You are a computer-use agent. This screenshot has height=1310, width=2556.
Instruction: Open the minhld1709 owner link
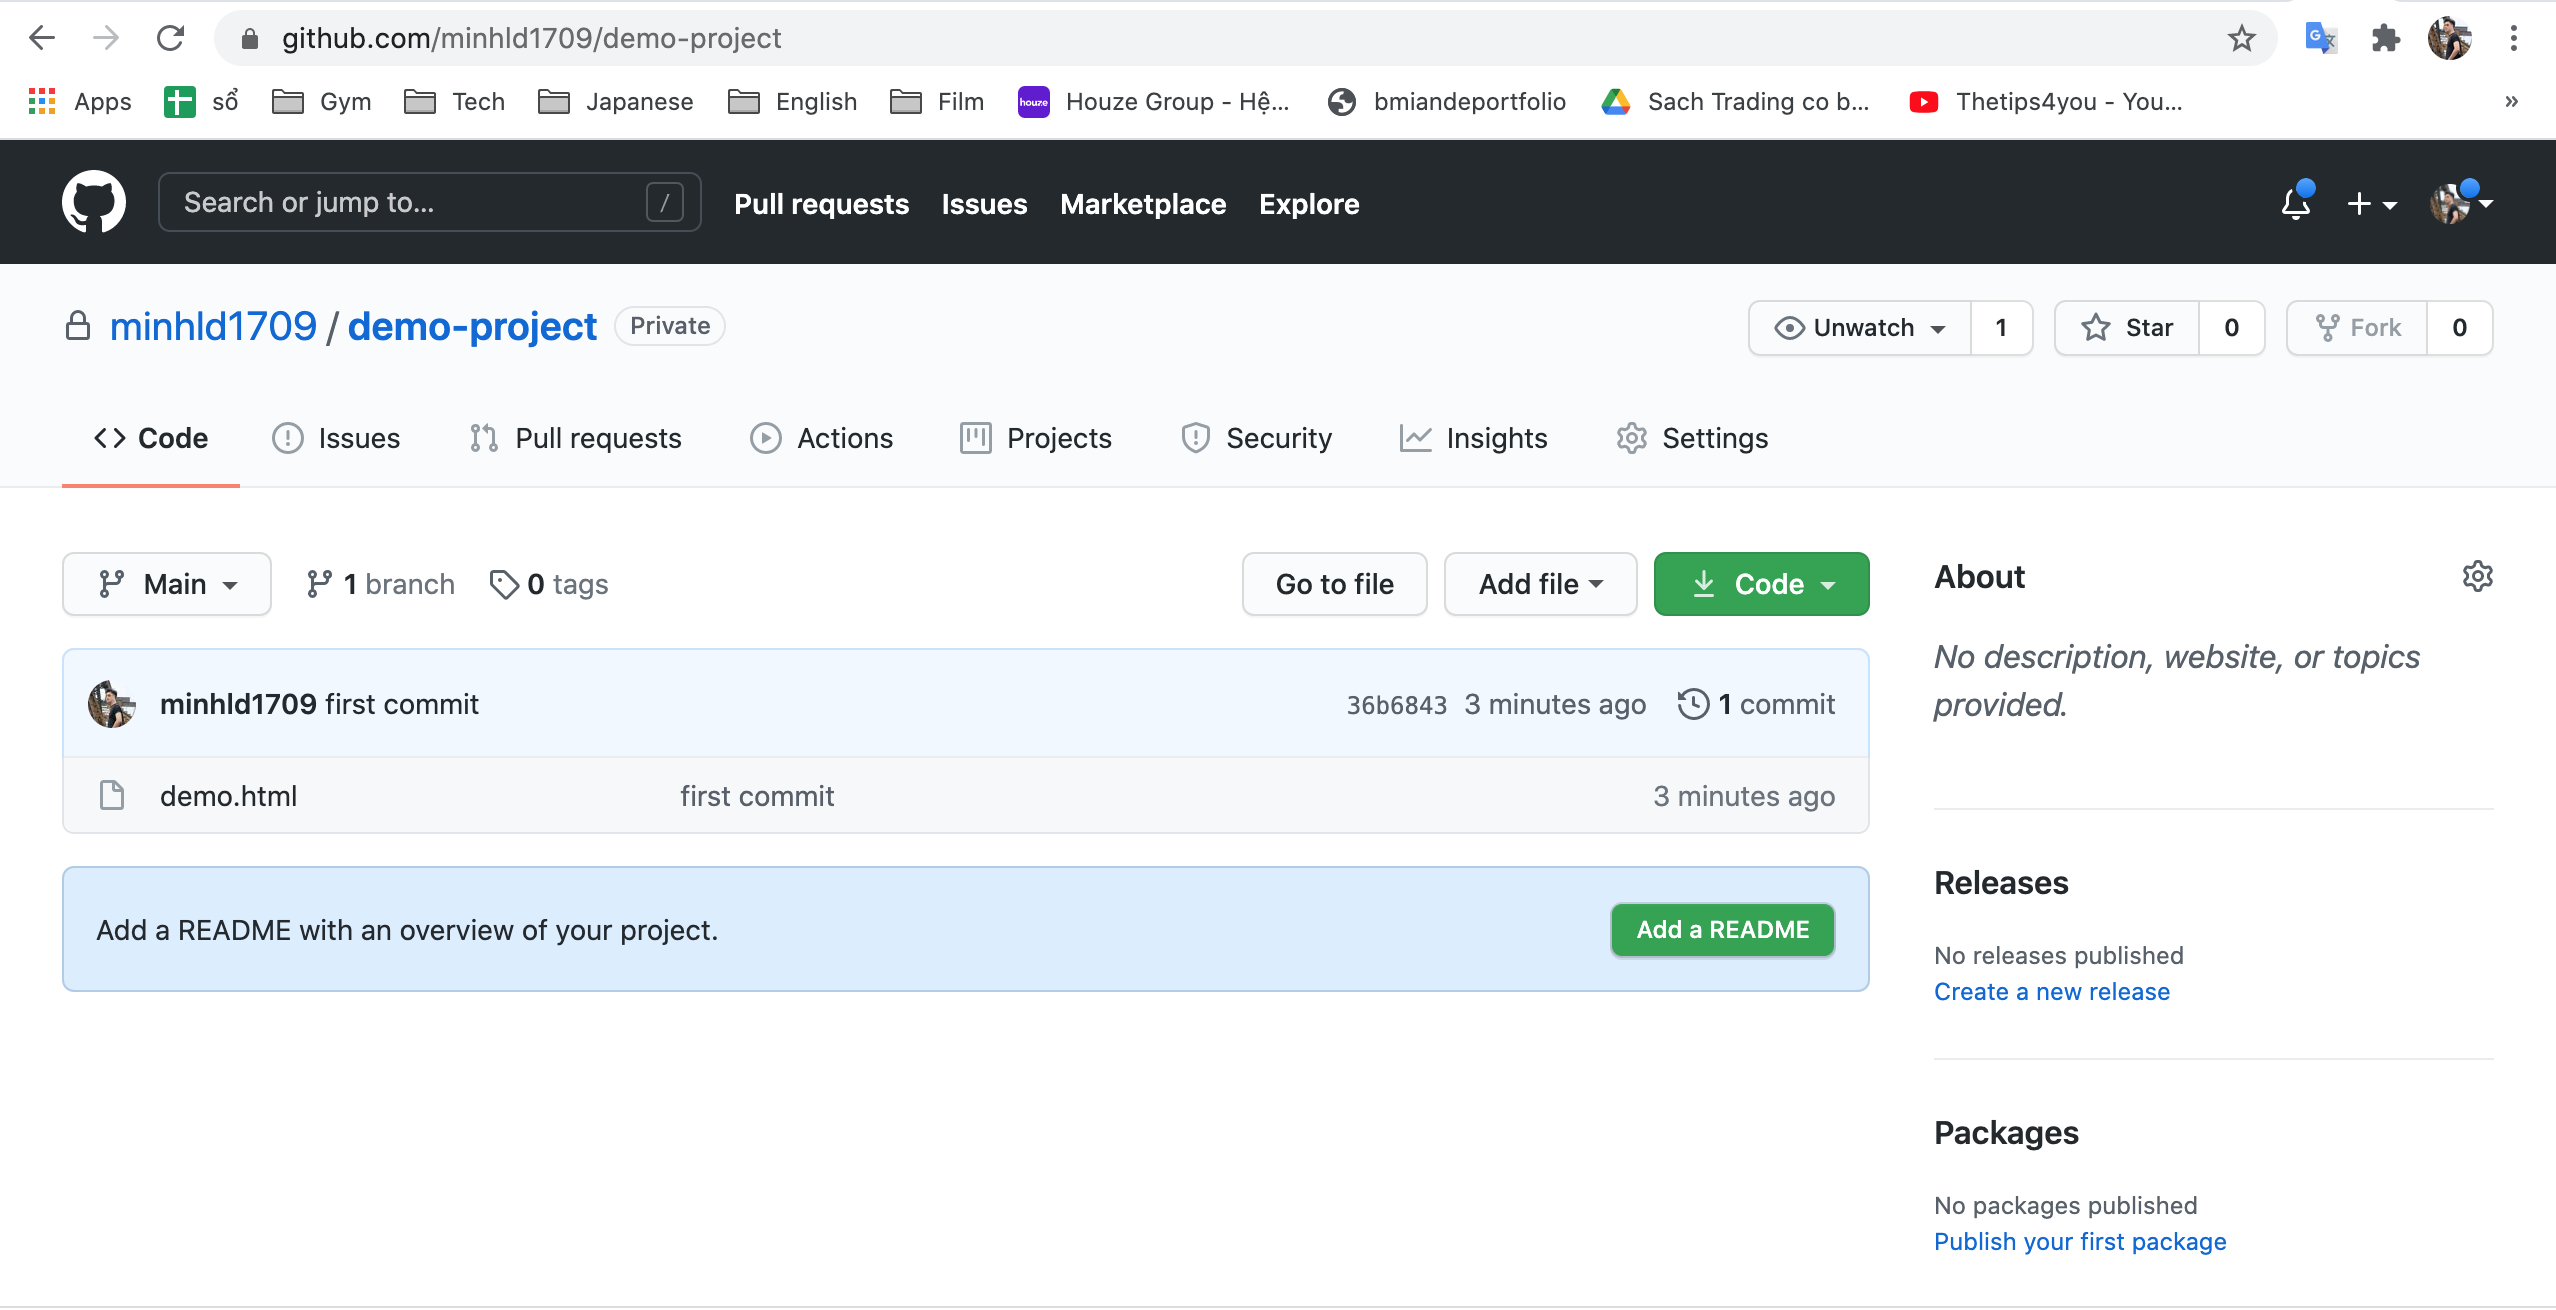tap(213, 326)
